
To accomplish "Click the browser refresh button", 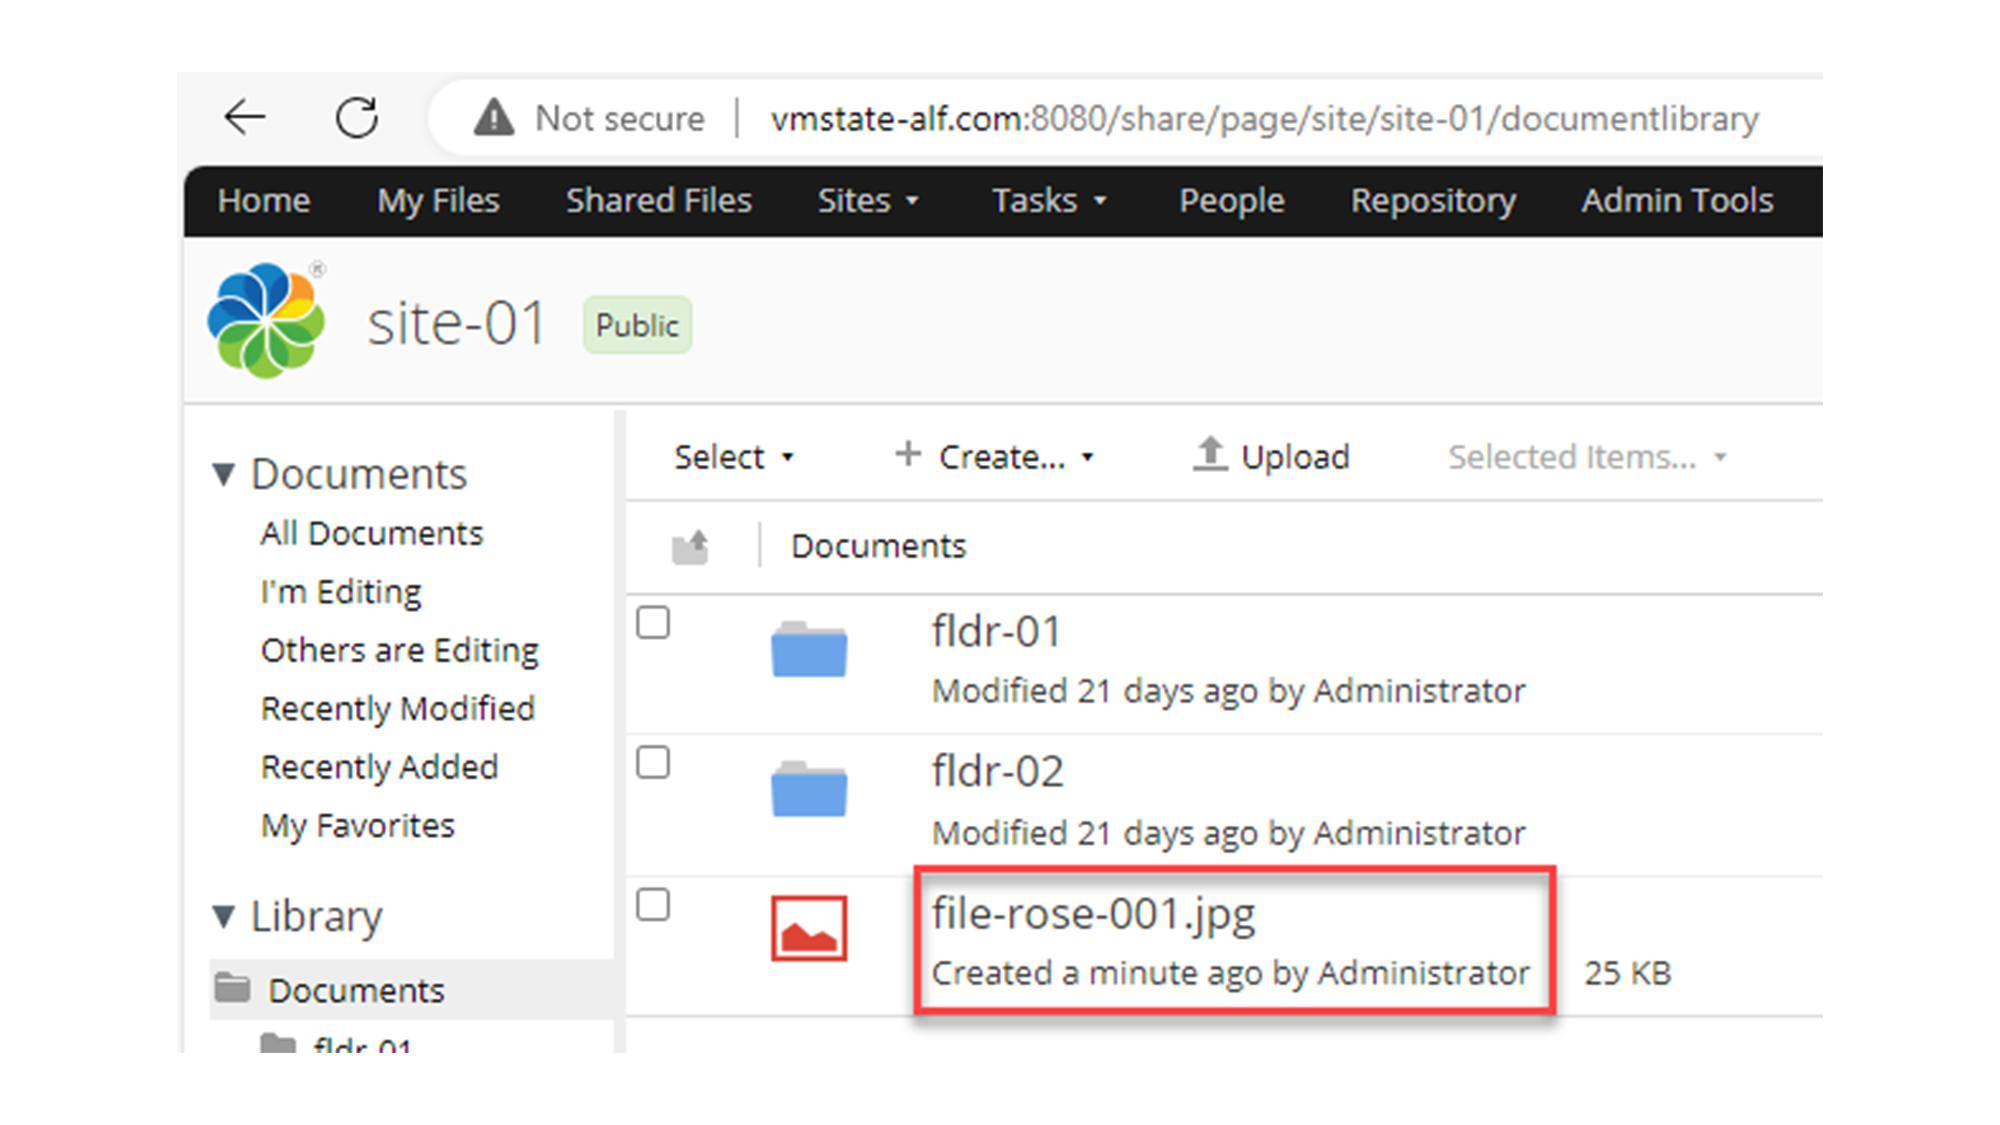I will pyautogui.click(x=360, y=115).
